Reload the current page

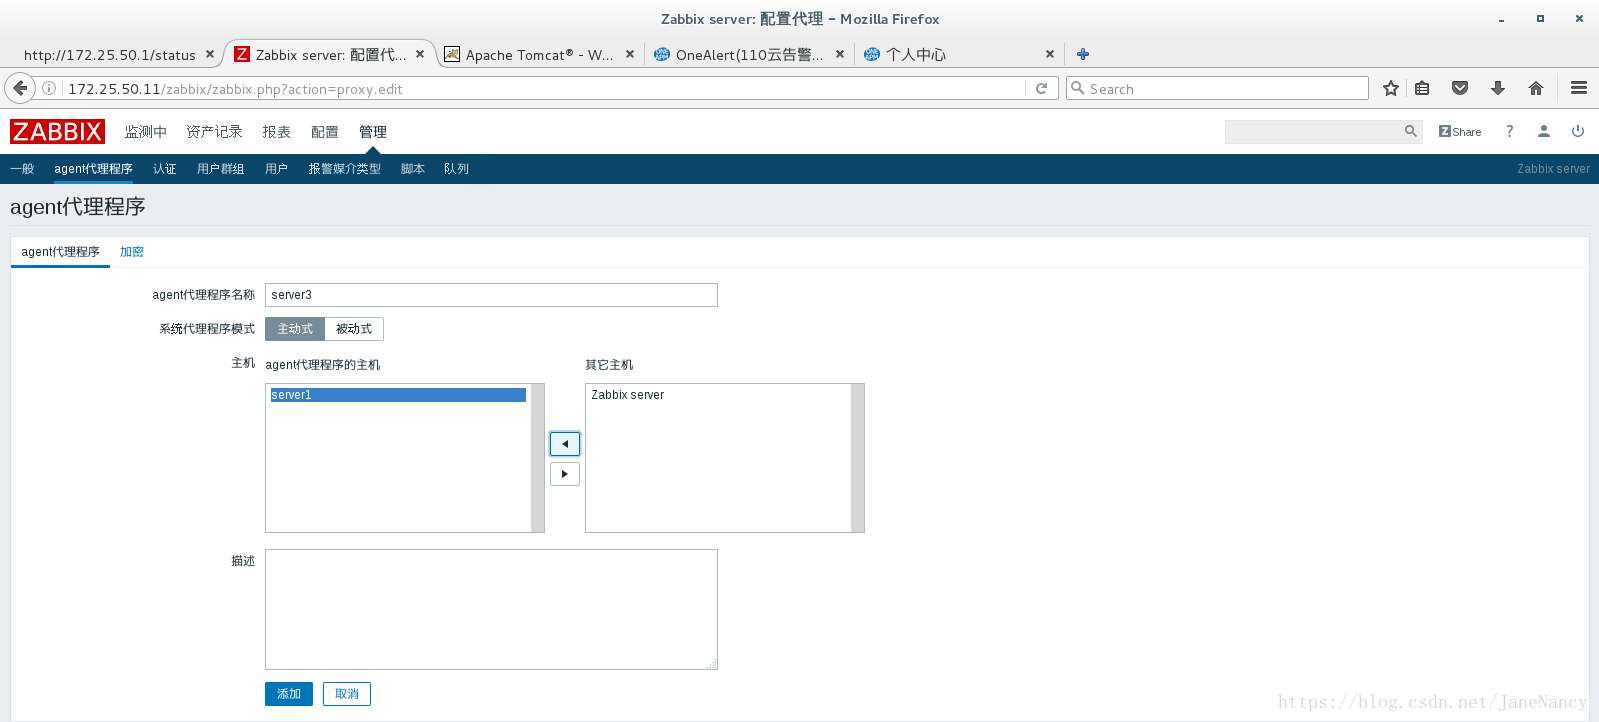click(1041, 88)
